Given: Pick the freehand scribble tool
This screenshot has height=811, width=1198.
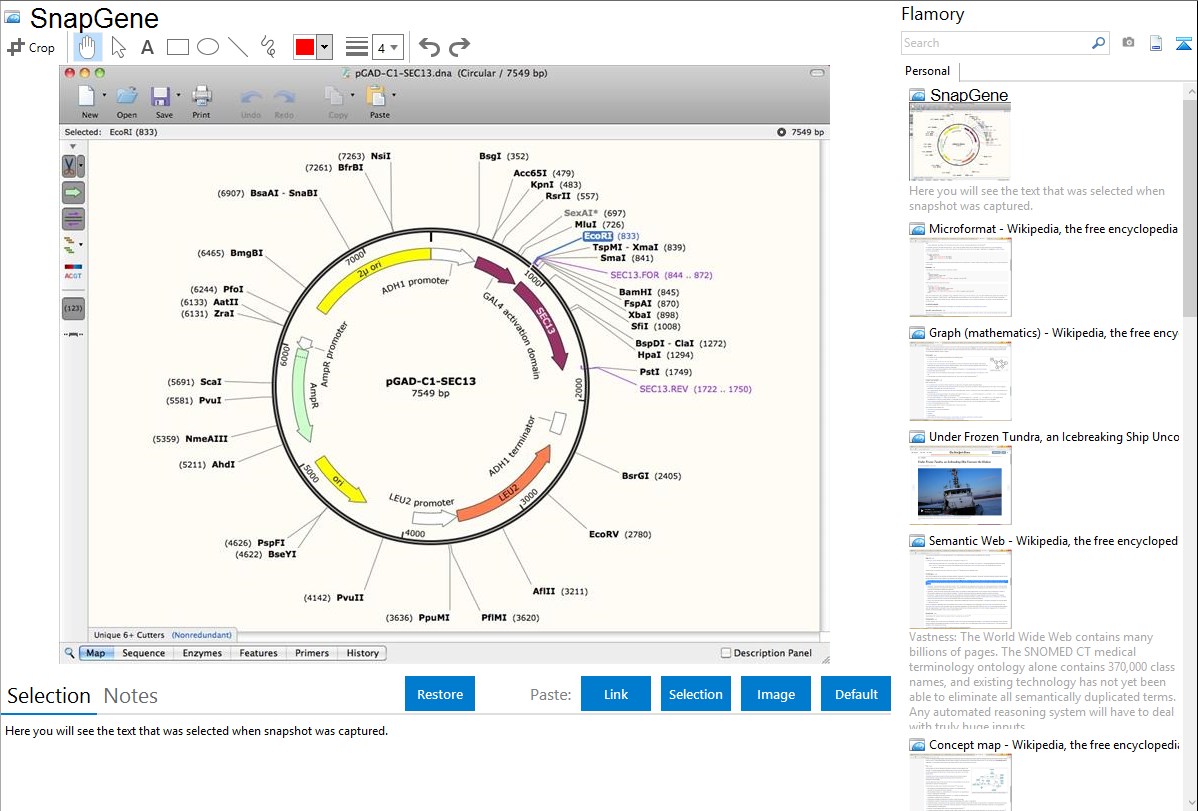Looking at the screenshot, I should pos(268,47).
